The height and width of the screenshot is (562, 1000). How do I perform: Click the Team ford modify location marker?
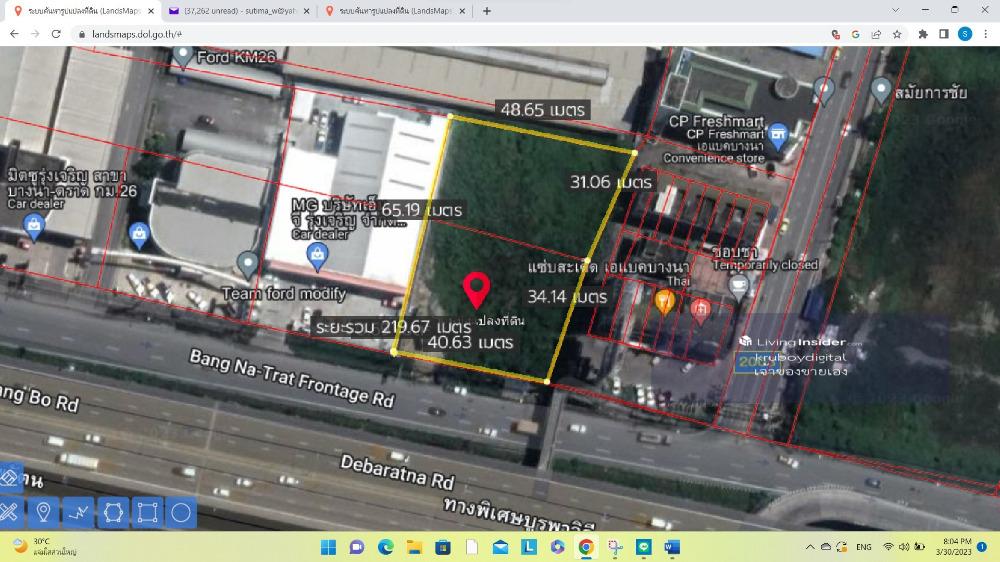pos(248,264)
